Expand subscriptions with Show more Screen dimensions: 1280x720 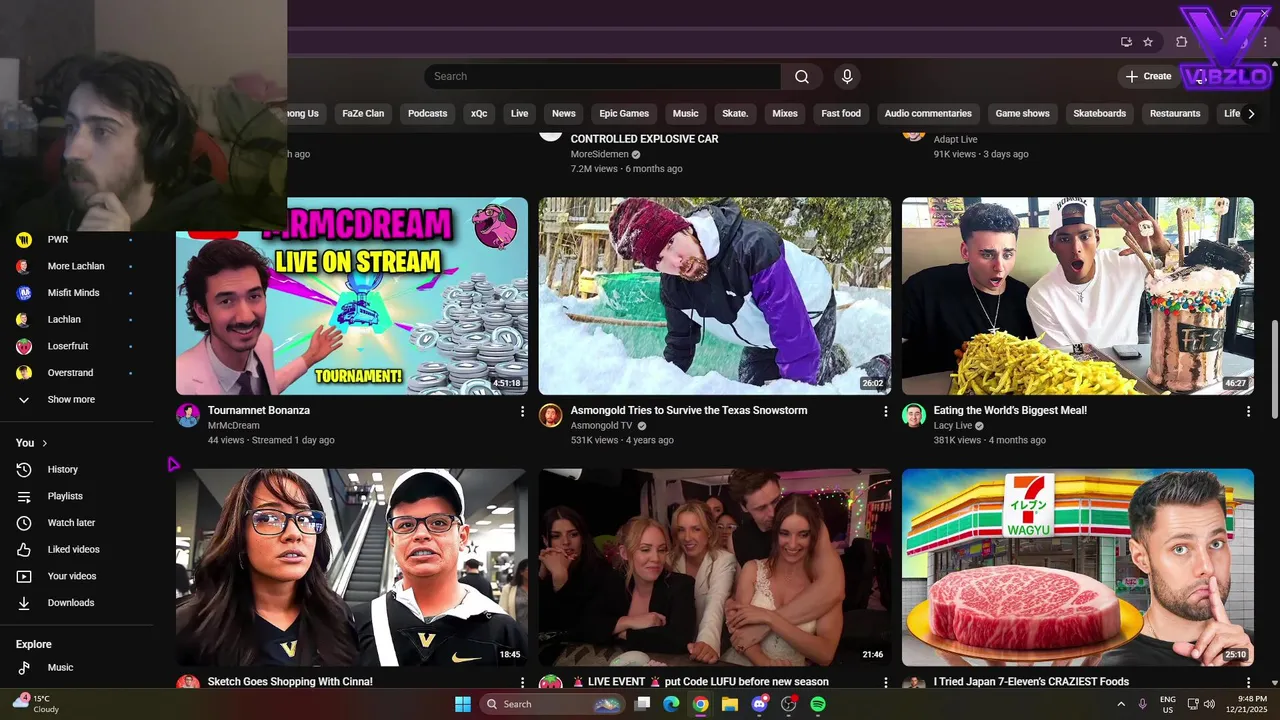click(x=76, y=399)
